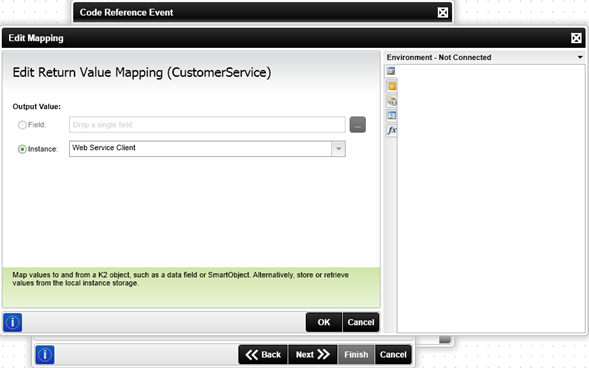Advance with the Next button
Image resolution: width=589 pixels, height=368 pixels.
[x=313, y=354]
